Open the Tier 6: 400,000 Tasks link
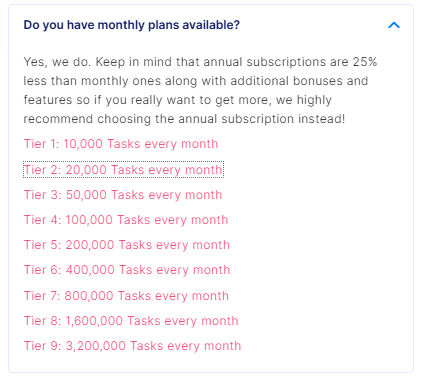The image size is (426, 377). (127, 270)
